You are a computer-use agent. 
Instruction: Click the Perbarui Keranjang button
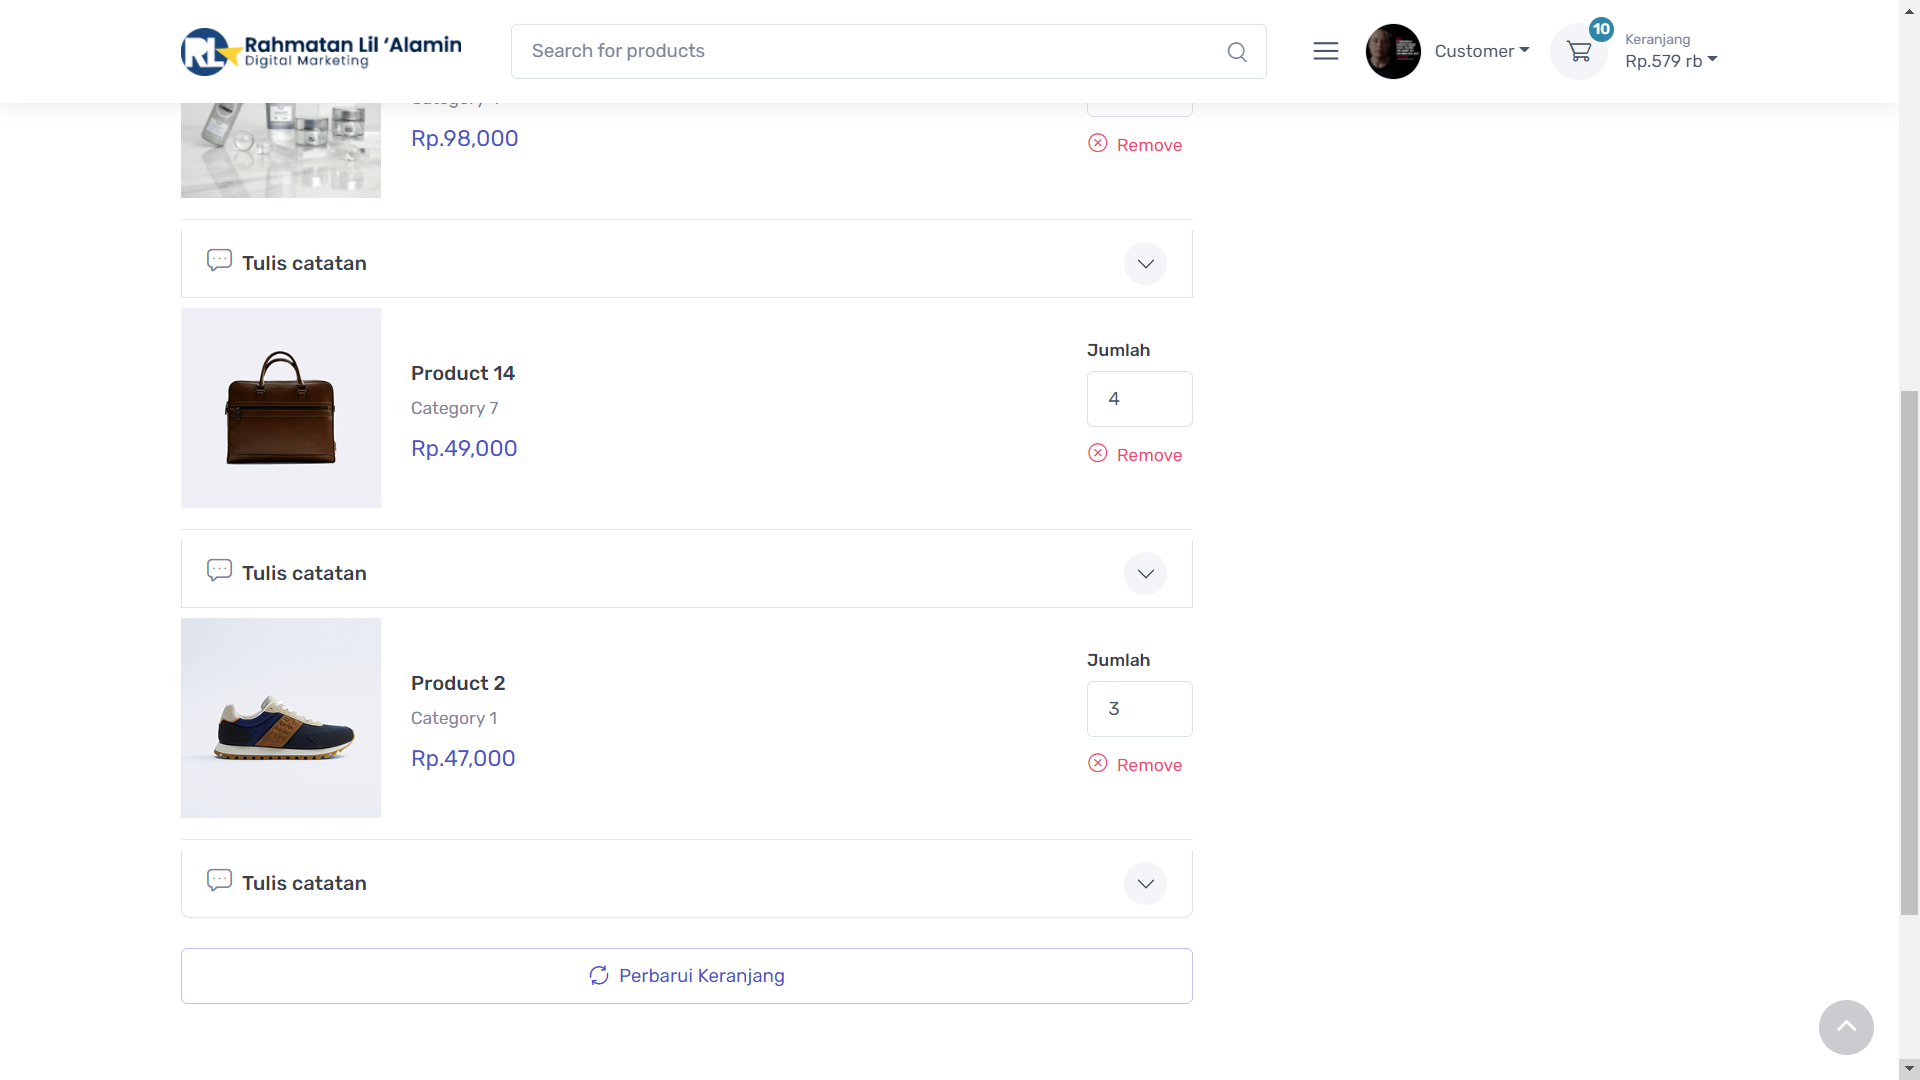686,976
